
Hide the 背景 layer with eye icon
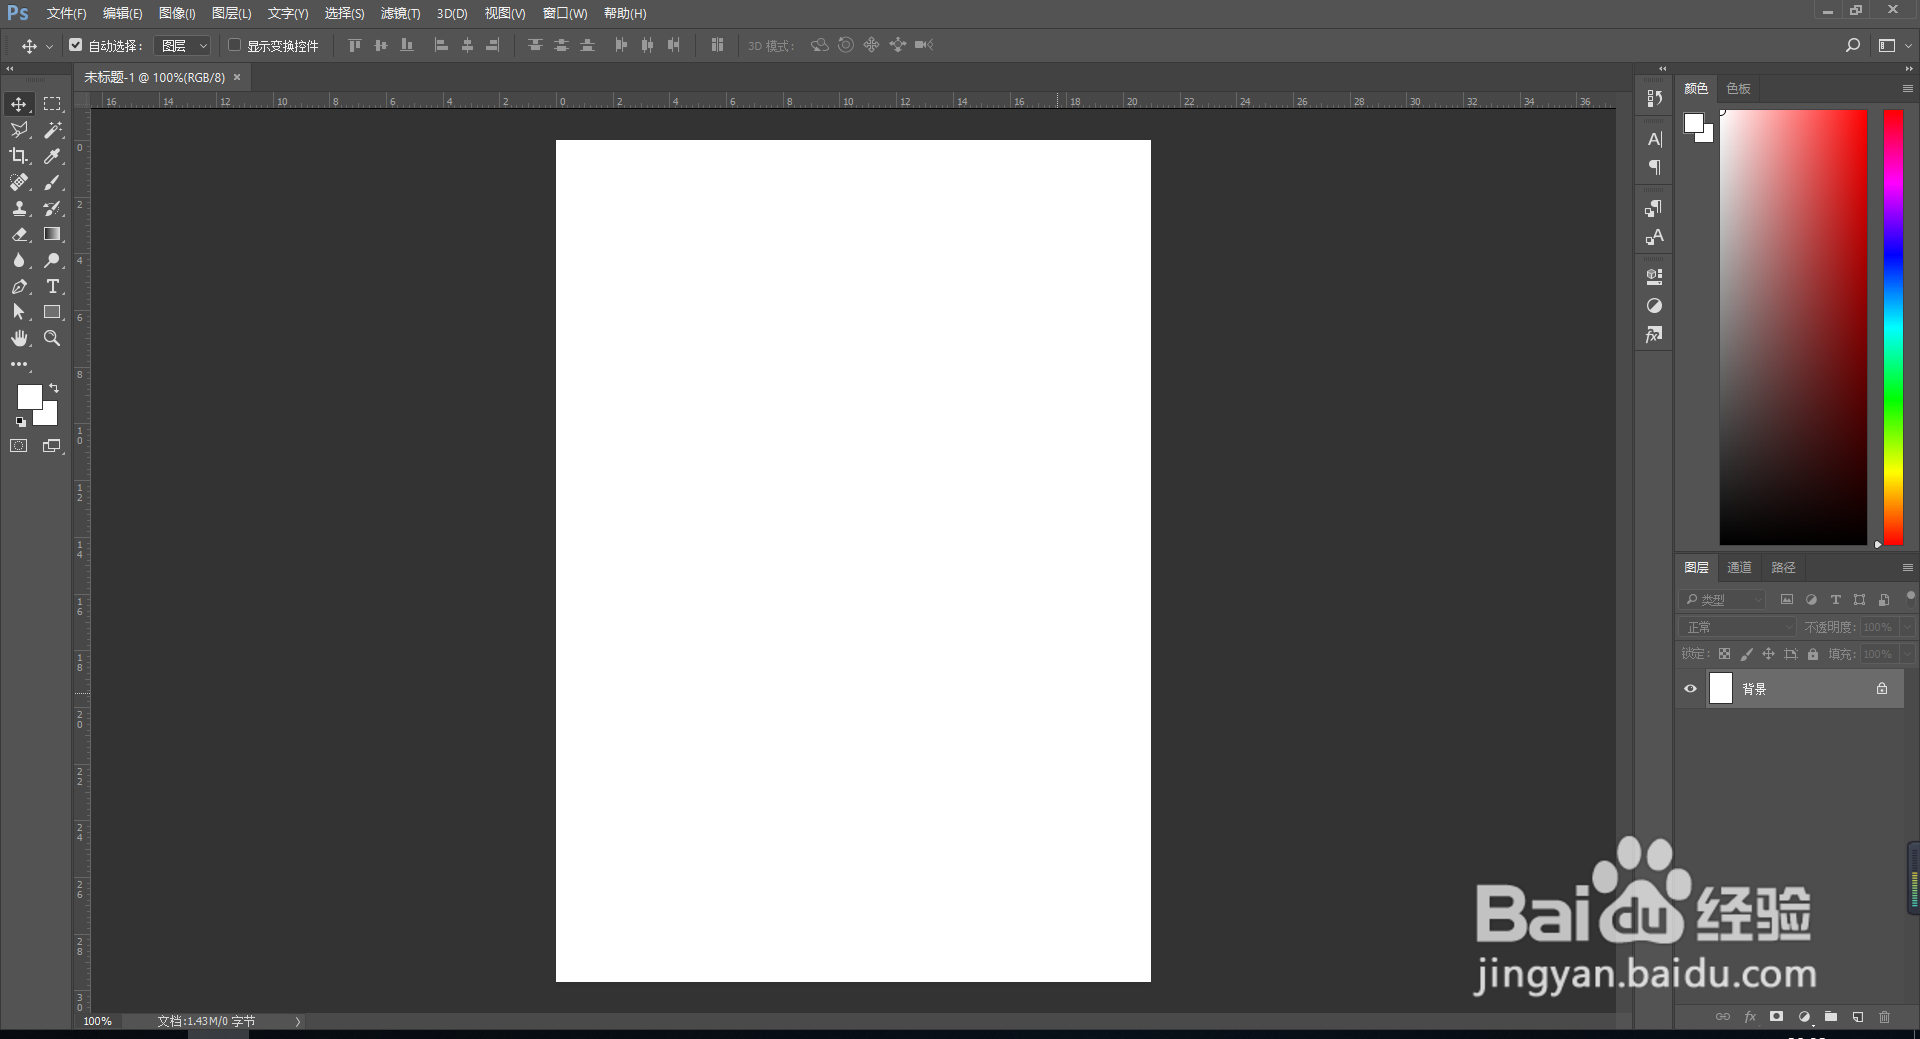1690,688
